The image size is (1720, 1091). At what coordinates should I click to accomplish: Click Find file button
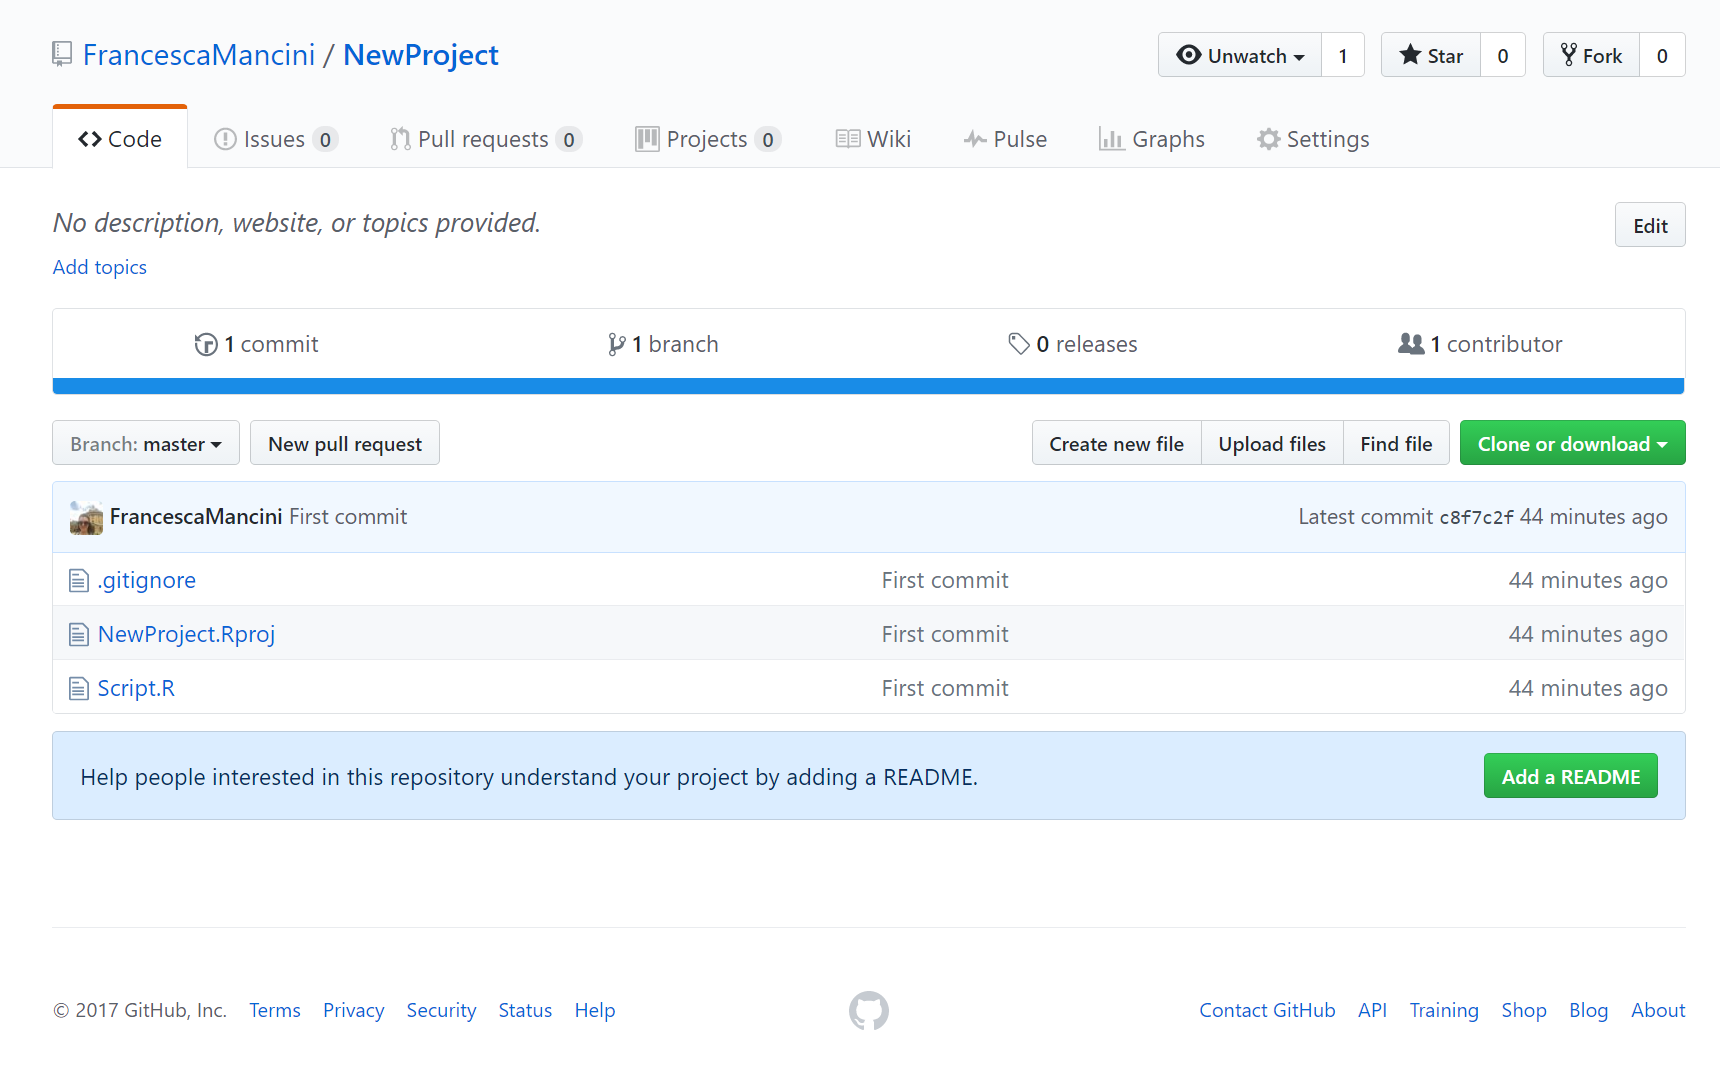pos(1396,443)
